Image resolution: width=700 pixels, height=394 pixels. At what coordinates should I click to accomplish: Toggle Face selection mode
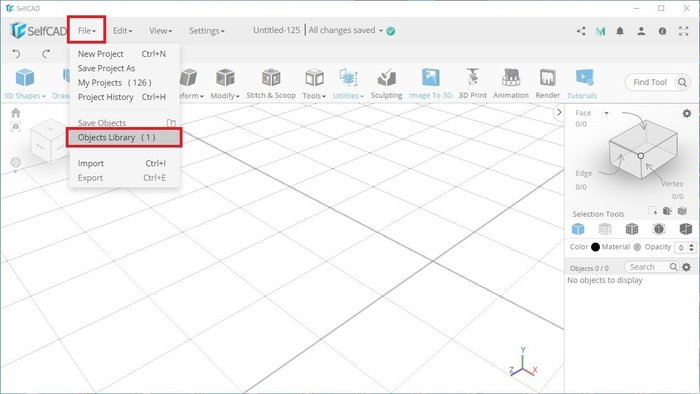583,113
